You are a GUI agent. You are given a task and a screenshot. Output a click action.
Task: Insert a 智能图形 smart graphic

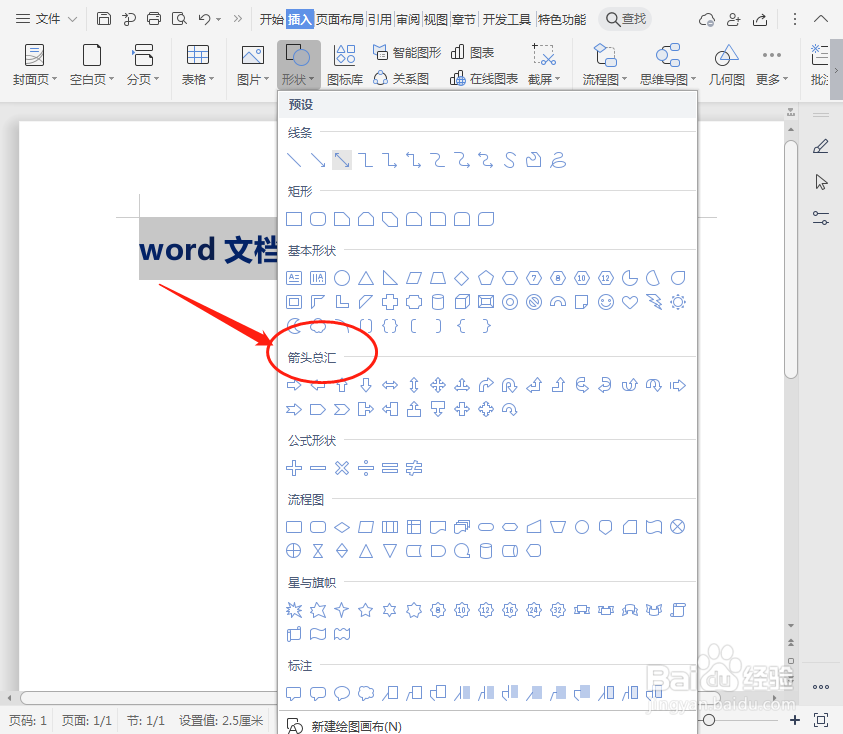coord(405,53)
